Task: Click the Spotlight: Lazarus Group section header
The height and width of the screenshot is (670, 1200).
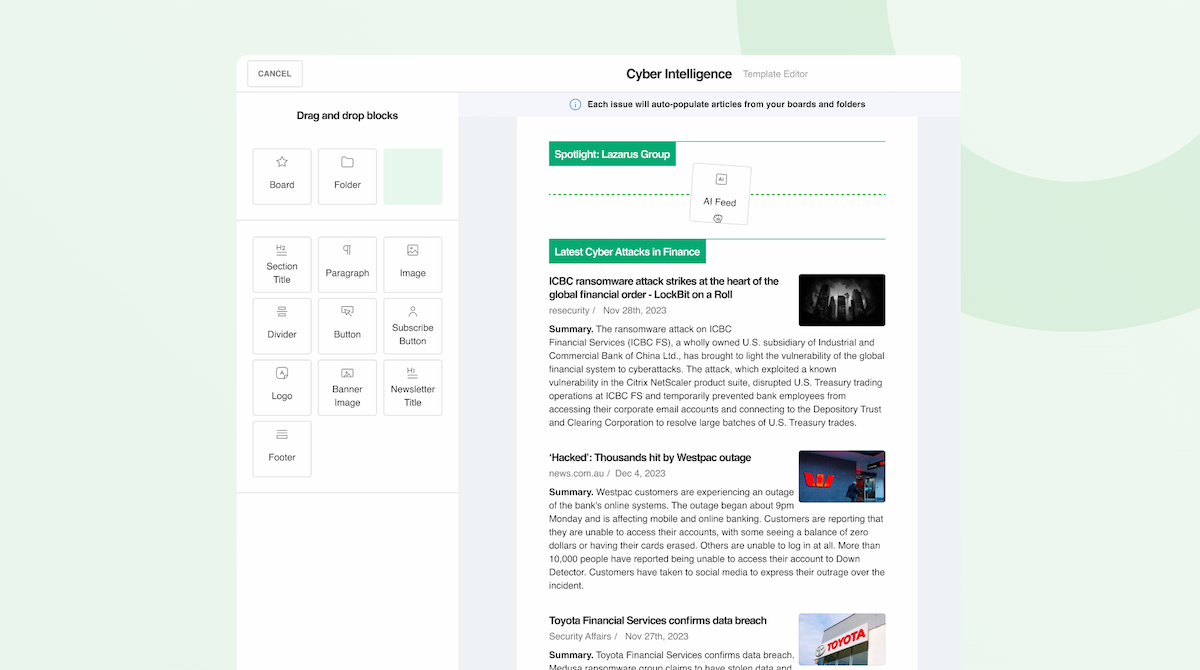Action: point(612,153)
